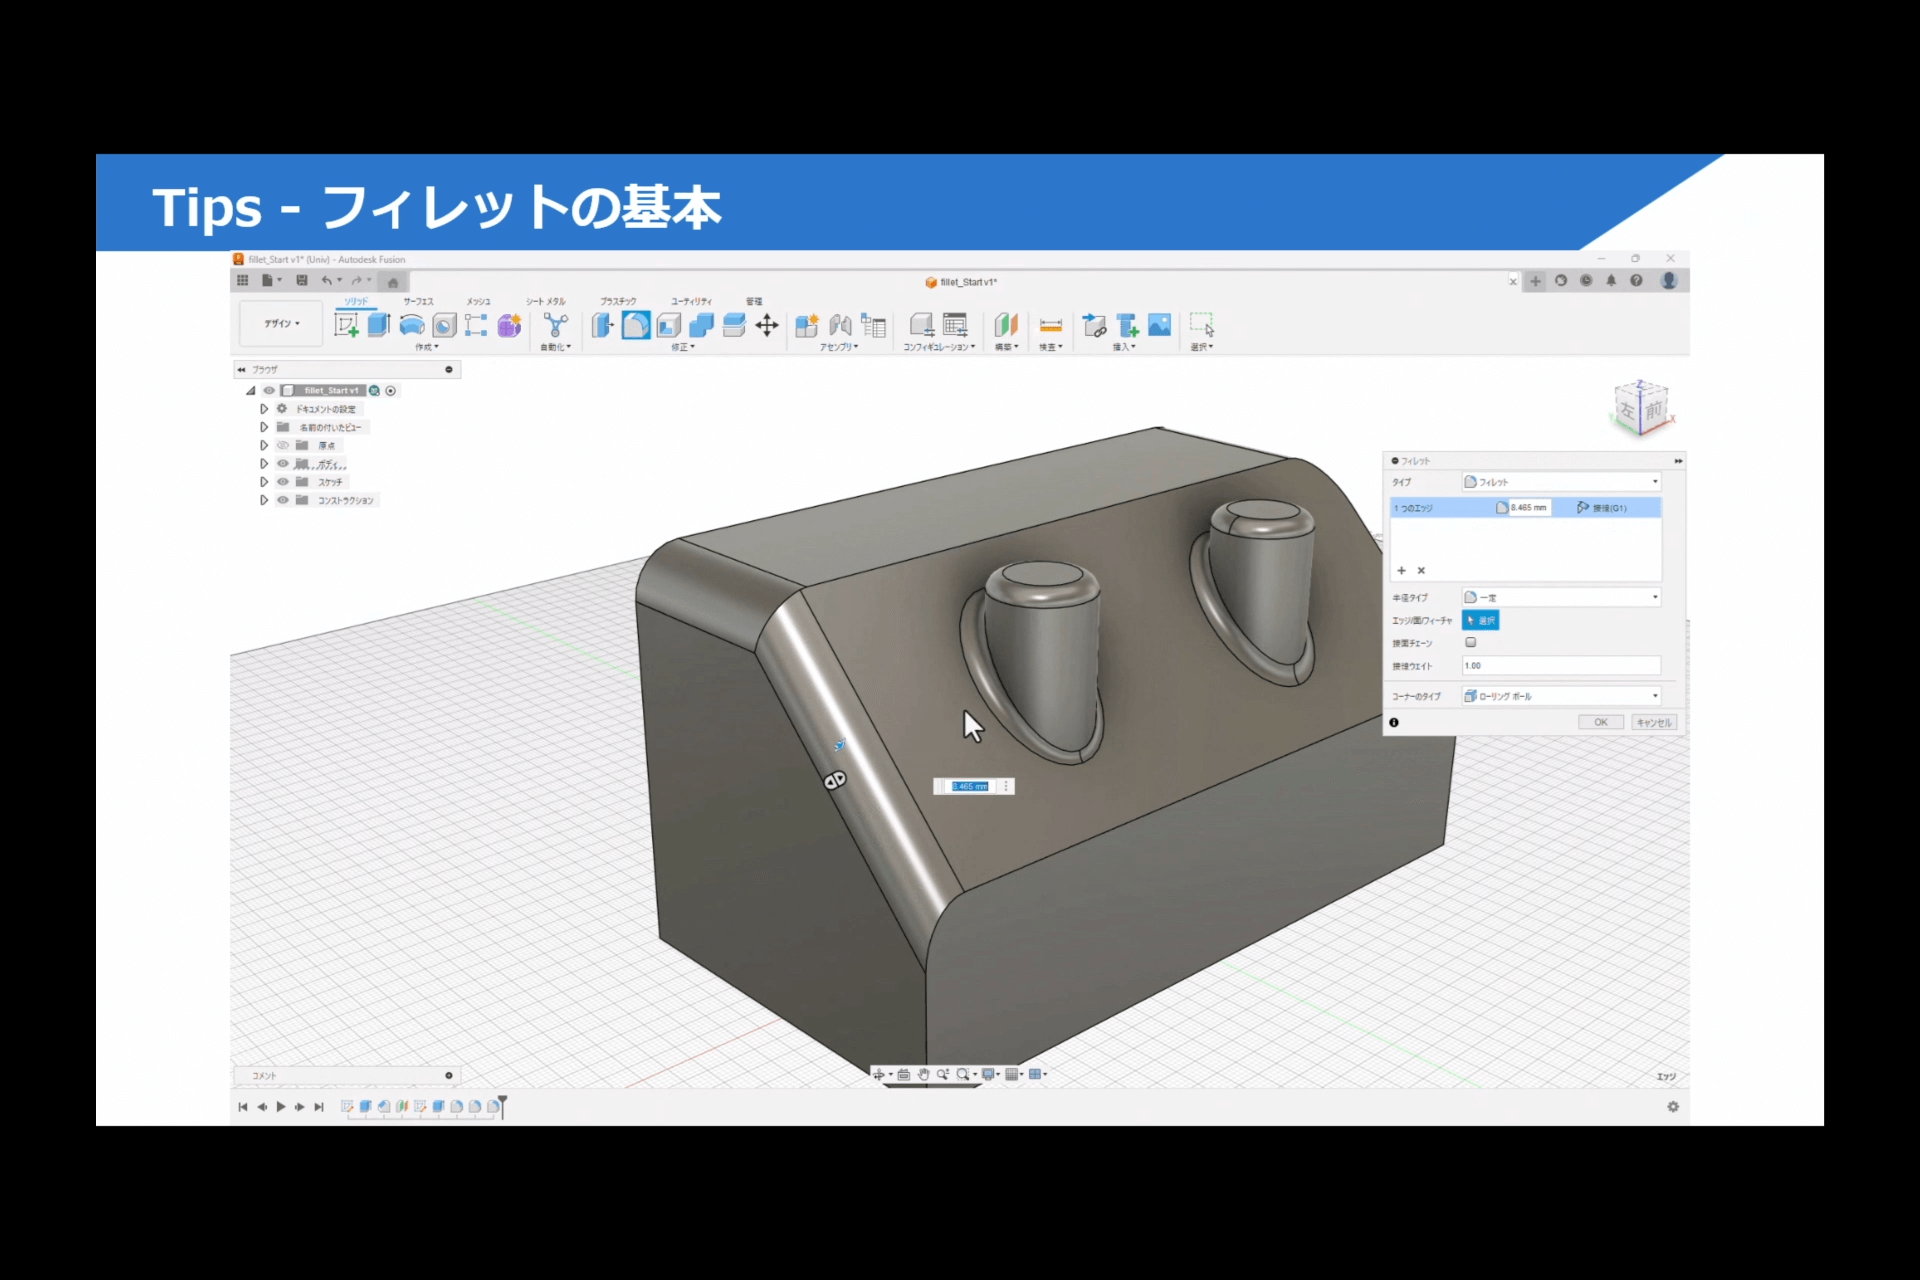This screenshot has height=1280, width=1920.
Task: Switch to the Mesh (メッシュ) tab
Action: click(478, 301)
